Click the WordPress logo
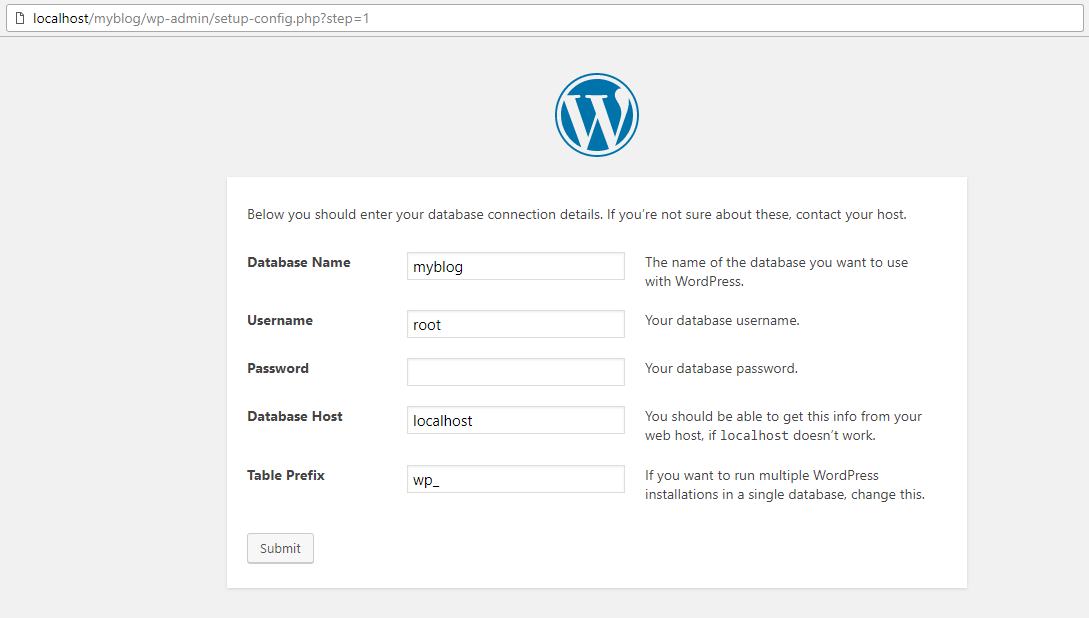Viewport: 1089px width, 618px height. coord(597,115)
